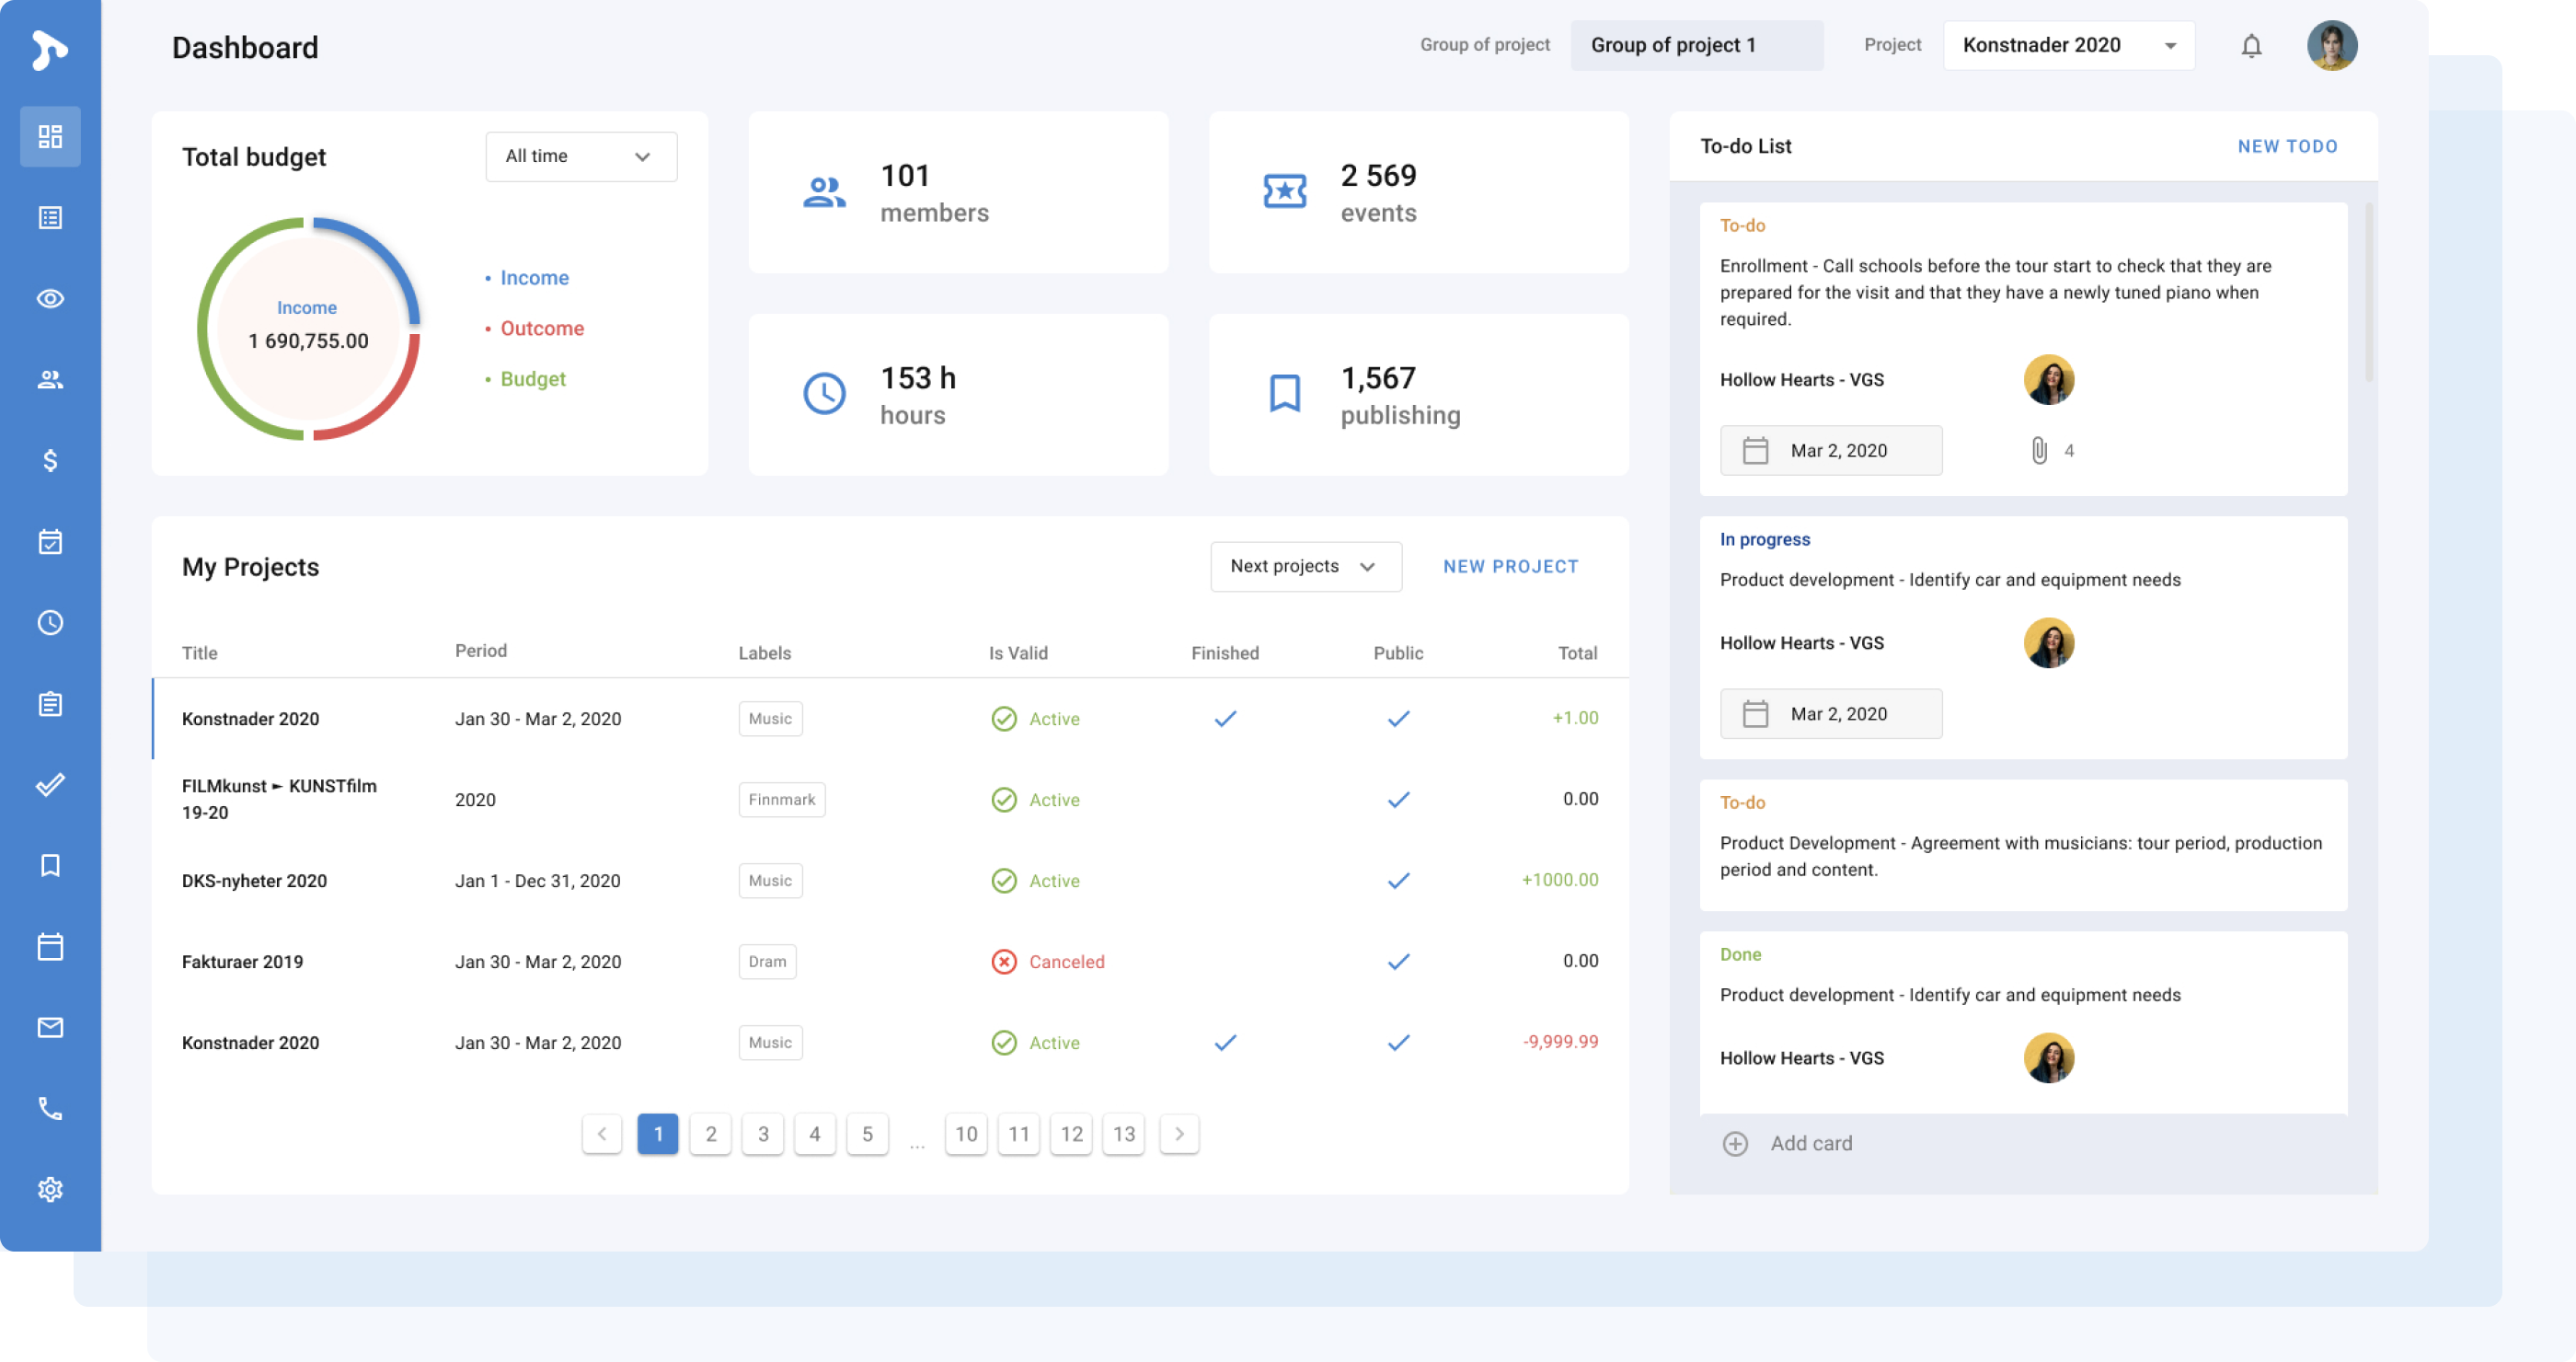The image size is (2576, 1362).
Task: Toggle Finished check for first Konstnader 2020 row
Action: tap(1225, 718)
